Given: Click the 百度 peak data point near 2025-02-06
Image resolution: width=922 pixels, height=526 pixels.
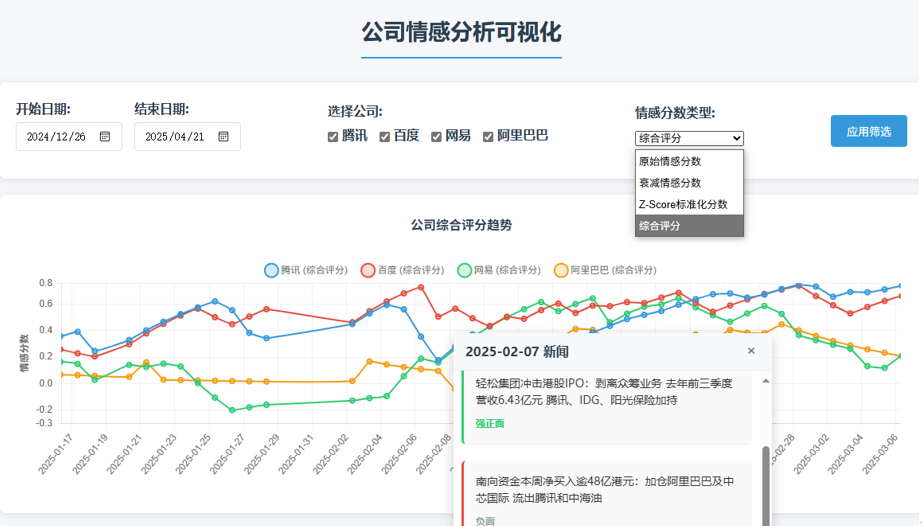Looking at the screenshot, I should (421, 287).
